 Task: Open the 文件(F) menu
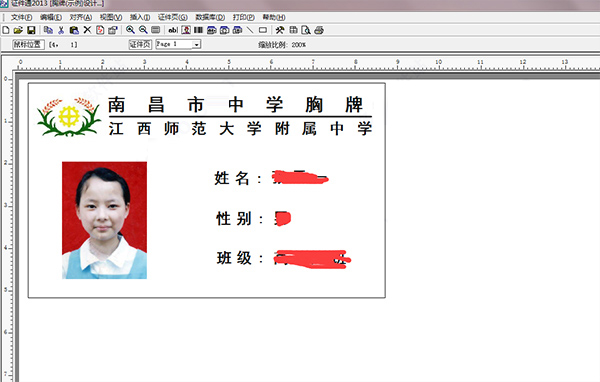21,17
